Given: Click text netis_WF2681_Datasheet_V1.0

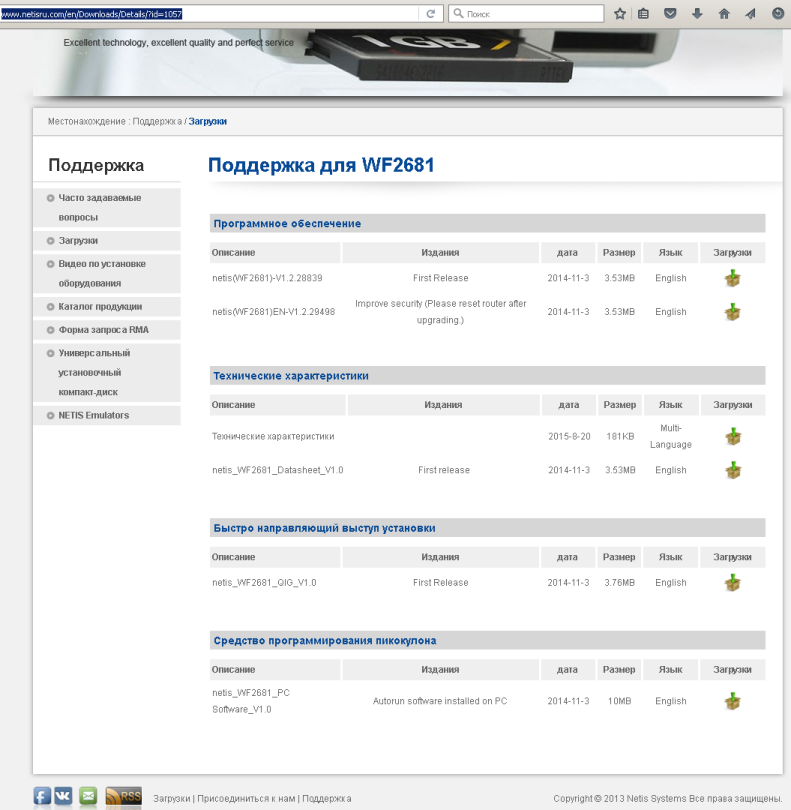Looking at the screenshot, I should coord(277,470).
